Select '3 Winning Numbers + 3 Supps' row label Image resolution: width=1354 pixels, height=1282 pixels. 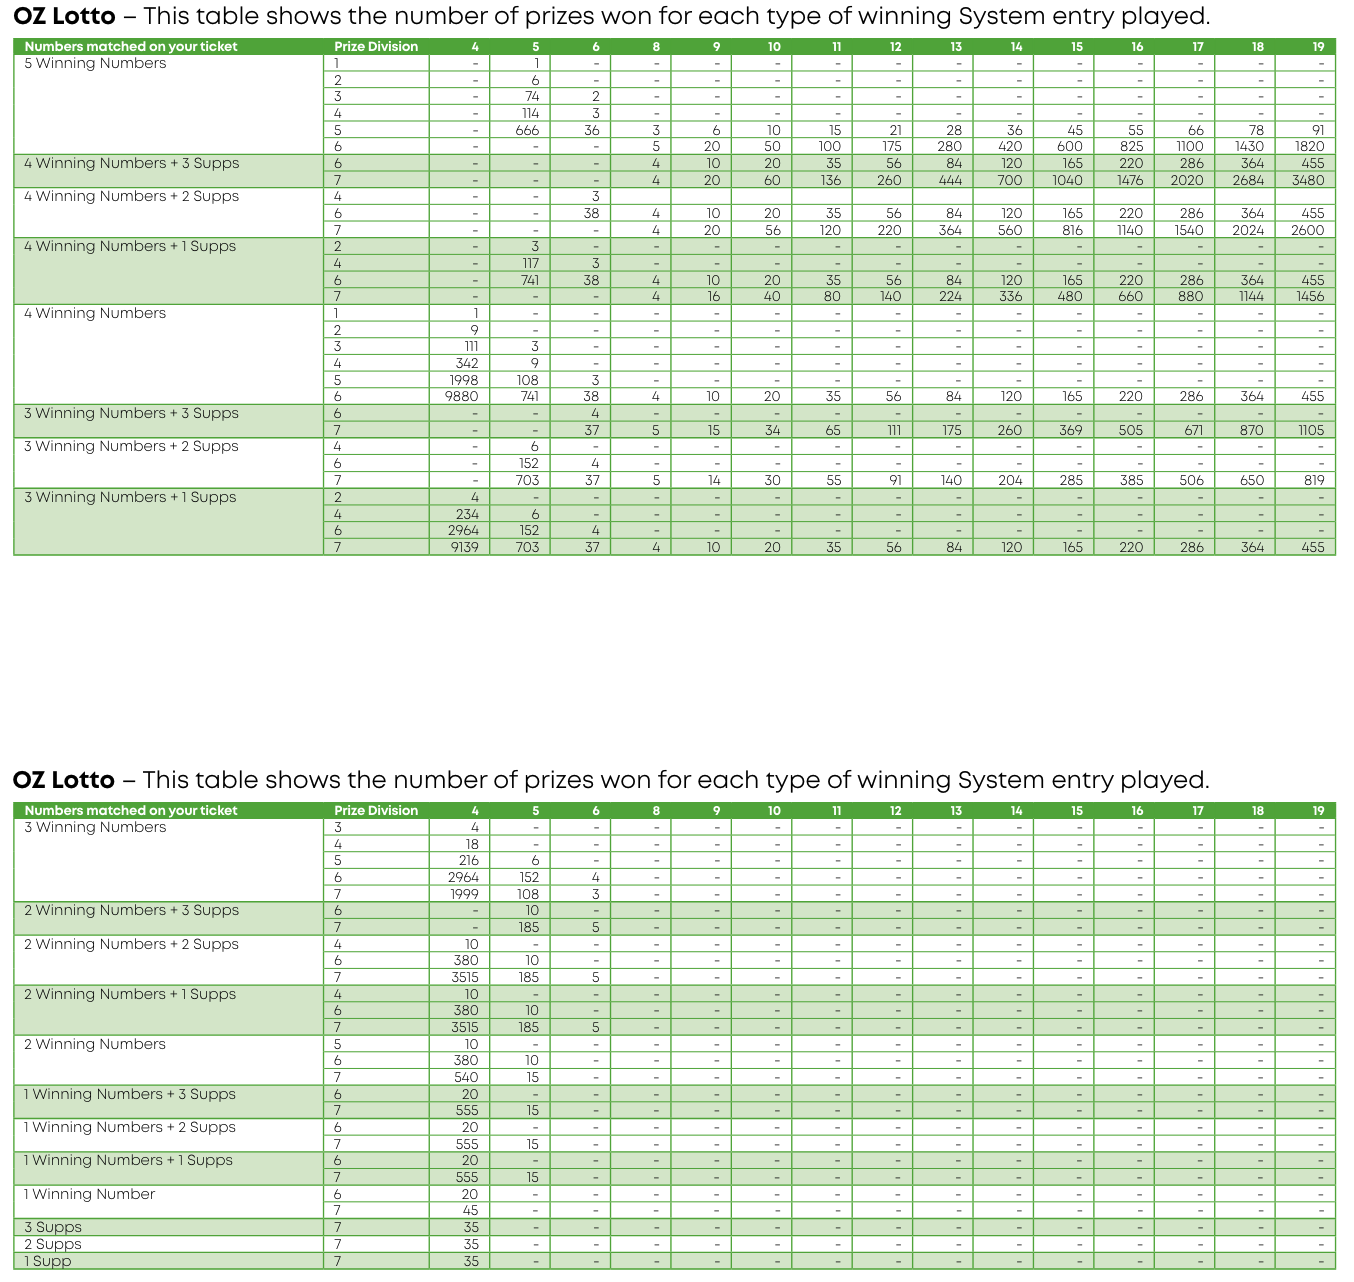pos(131,413)
